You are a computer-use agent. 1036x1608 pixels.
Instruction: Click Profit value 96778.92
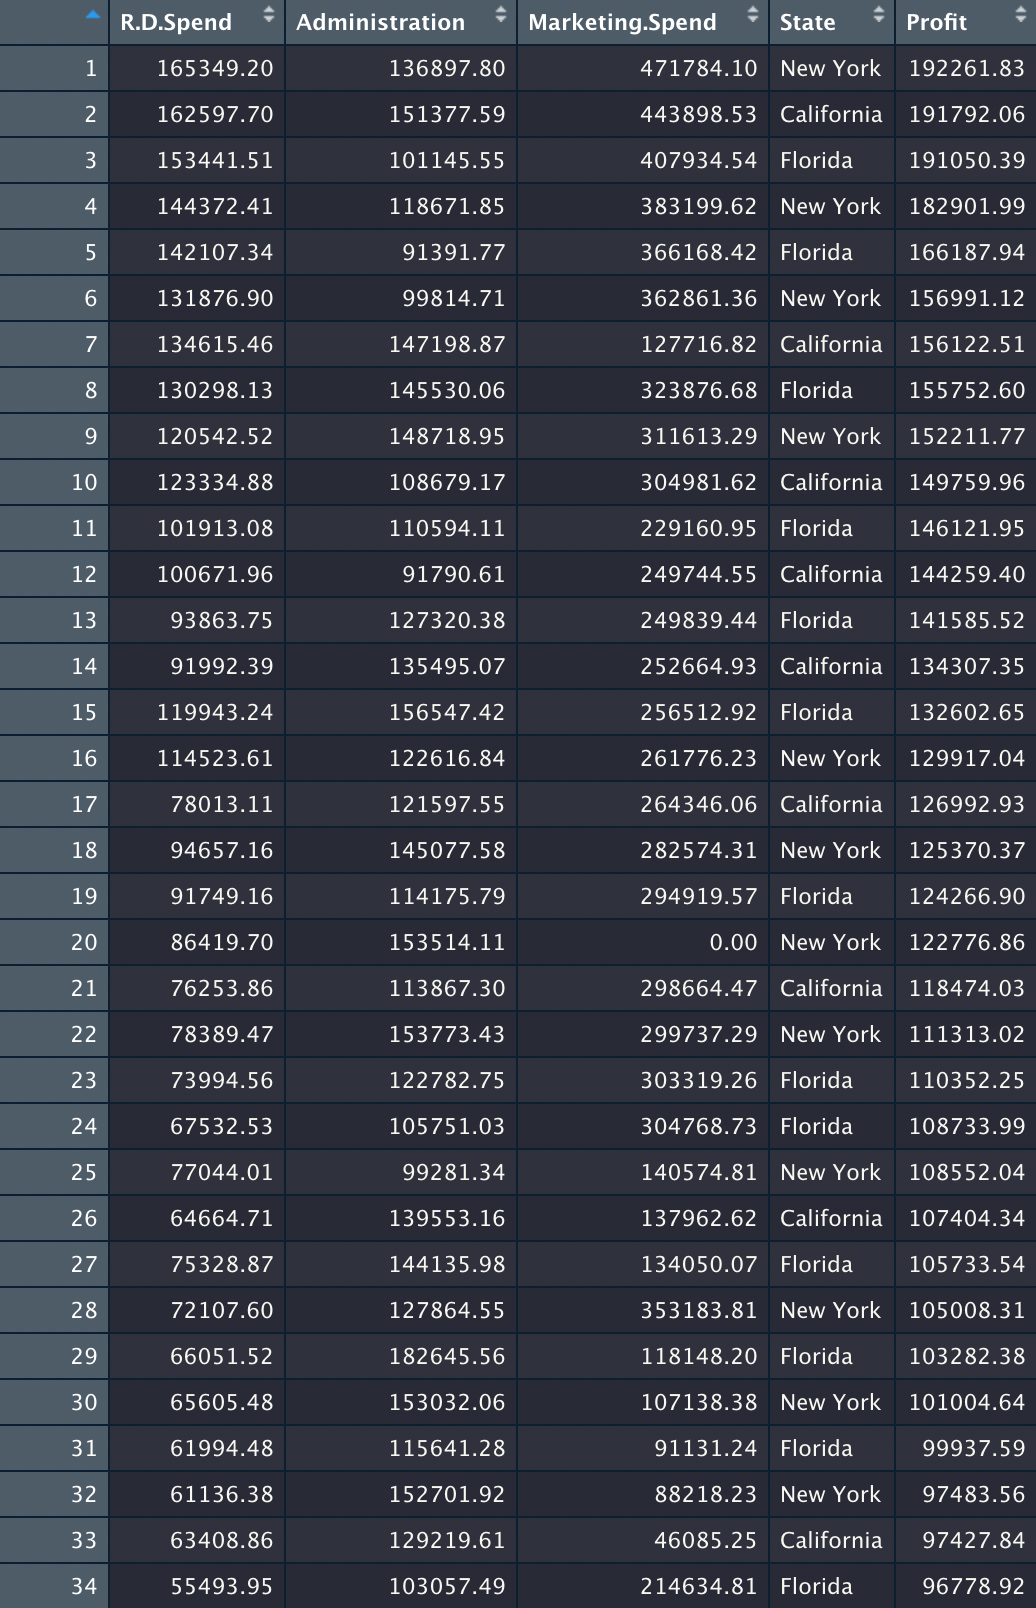point(974,1586)
